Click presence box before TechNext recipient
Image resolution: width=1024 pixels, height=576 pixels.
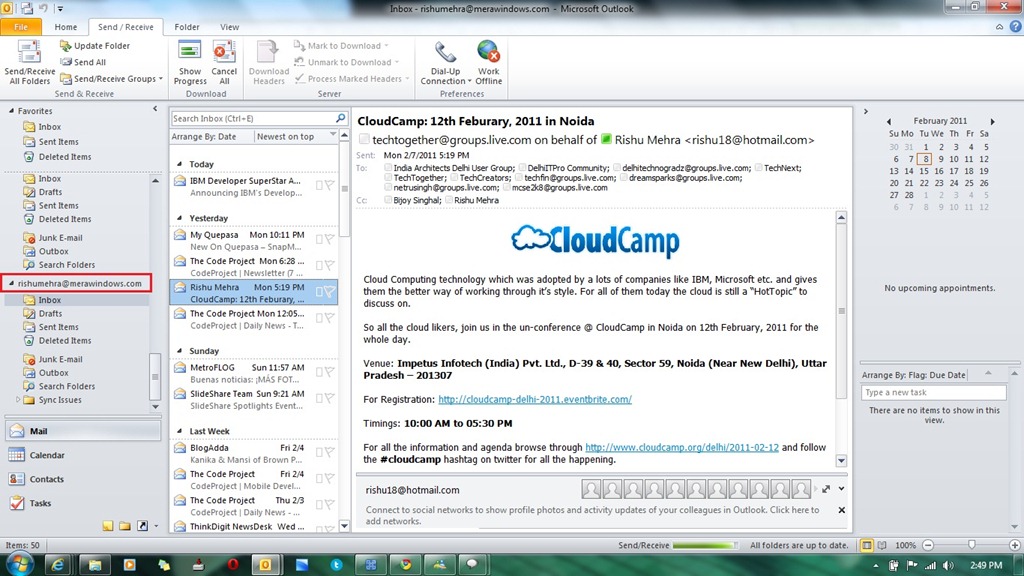[x=758, y=168]
